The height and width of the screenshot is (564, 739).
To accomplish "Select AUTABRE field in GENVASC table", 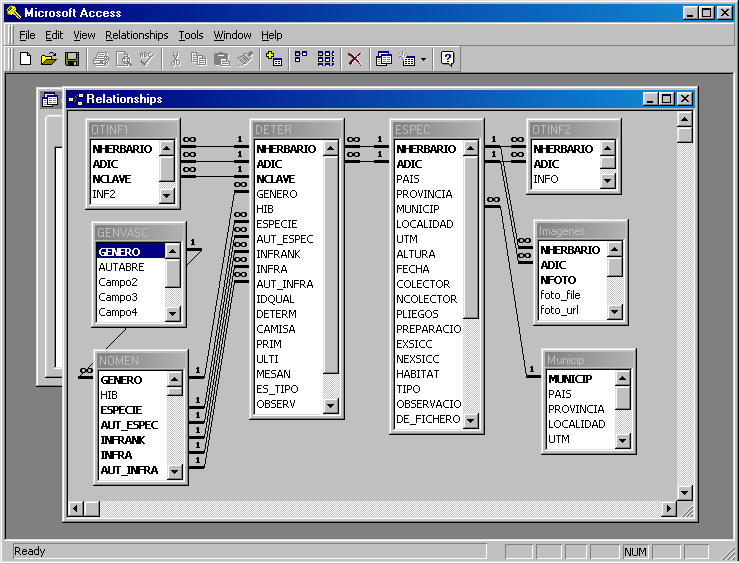I will [x=131, y=267].
